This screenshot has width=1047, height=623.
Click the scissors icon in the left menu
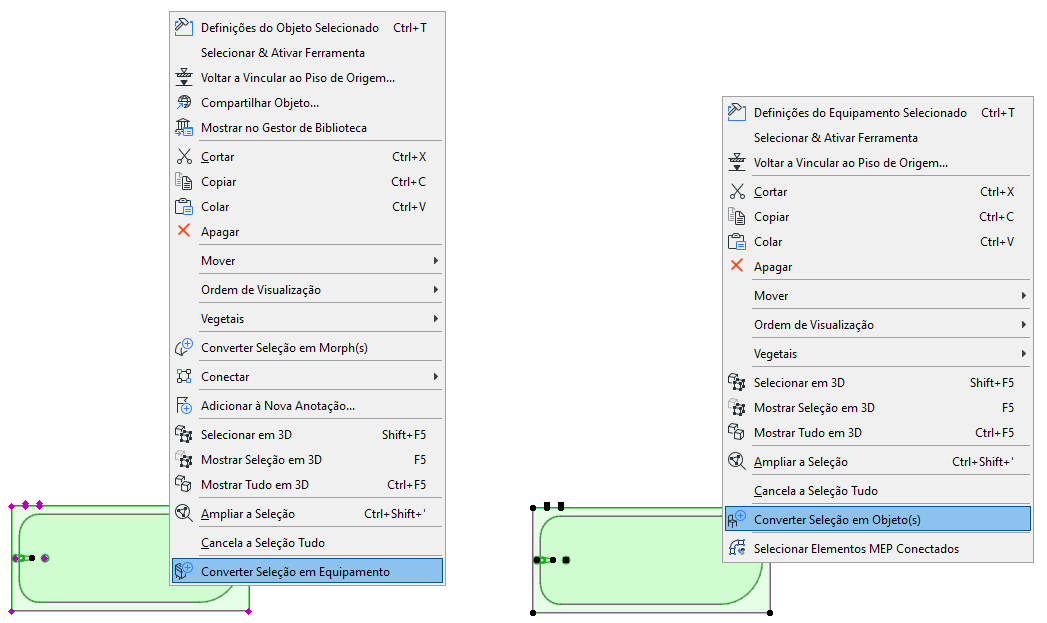184,156
